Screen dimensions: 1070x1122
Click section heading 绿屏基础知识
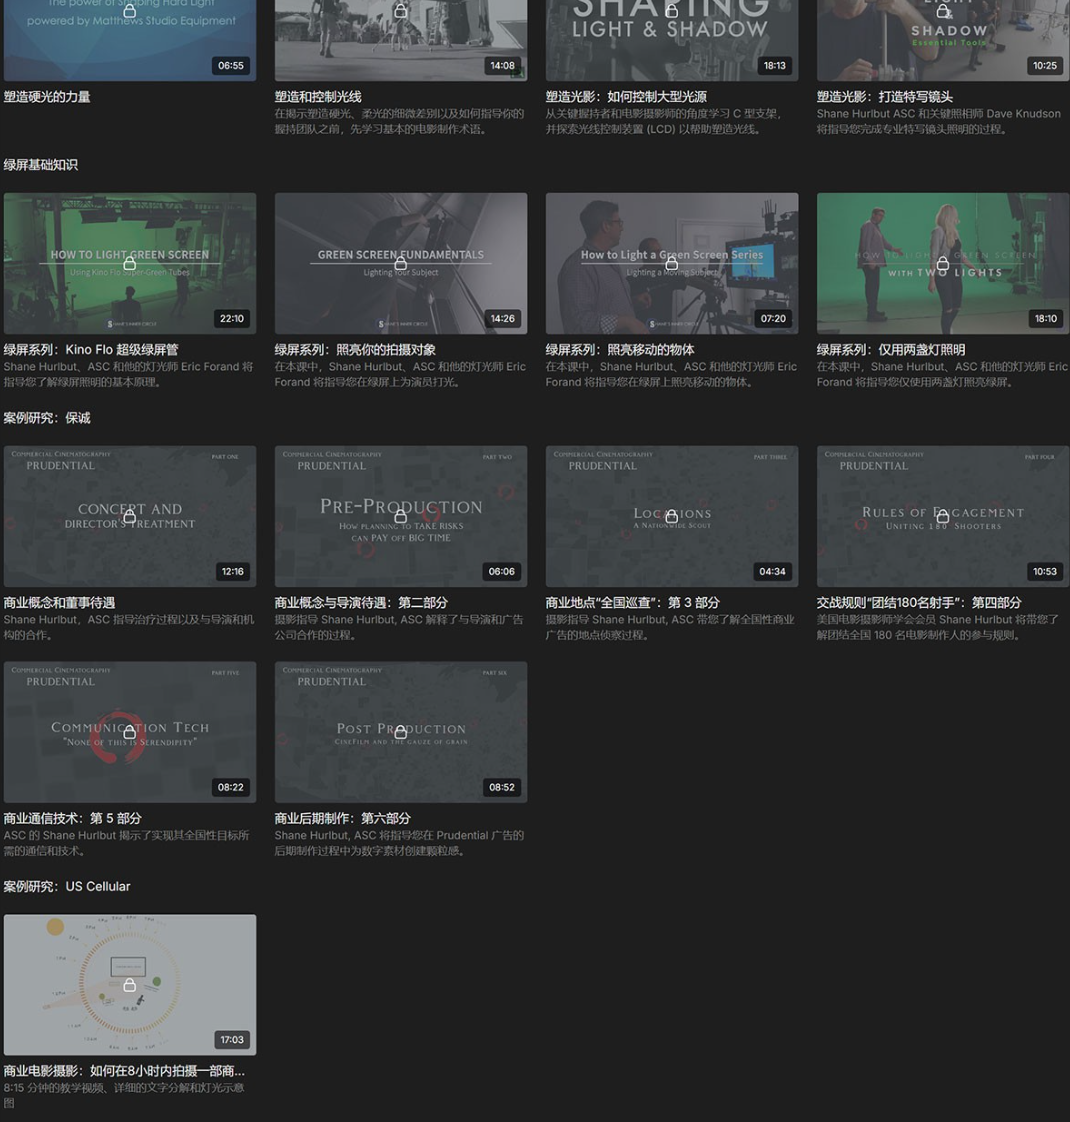point(41,165)
